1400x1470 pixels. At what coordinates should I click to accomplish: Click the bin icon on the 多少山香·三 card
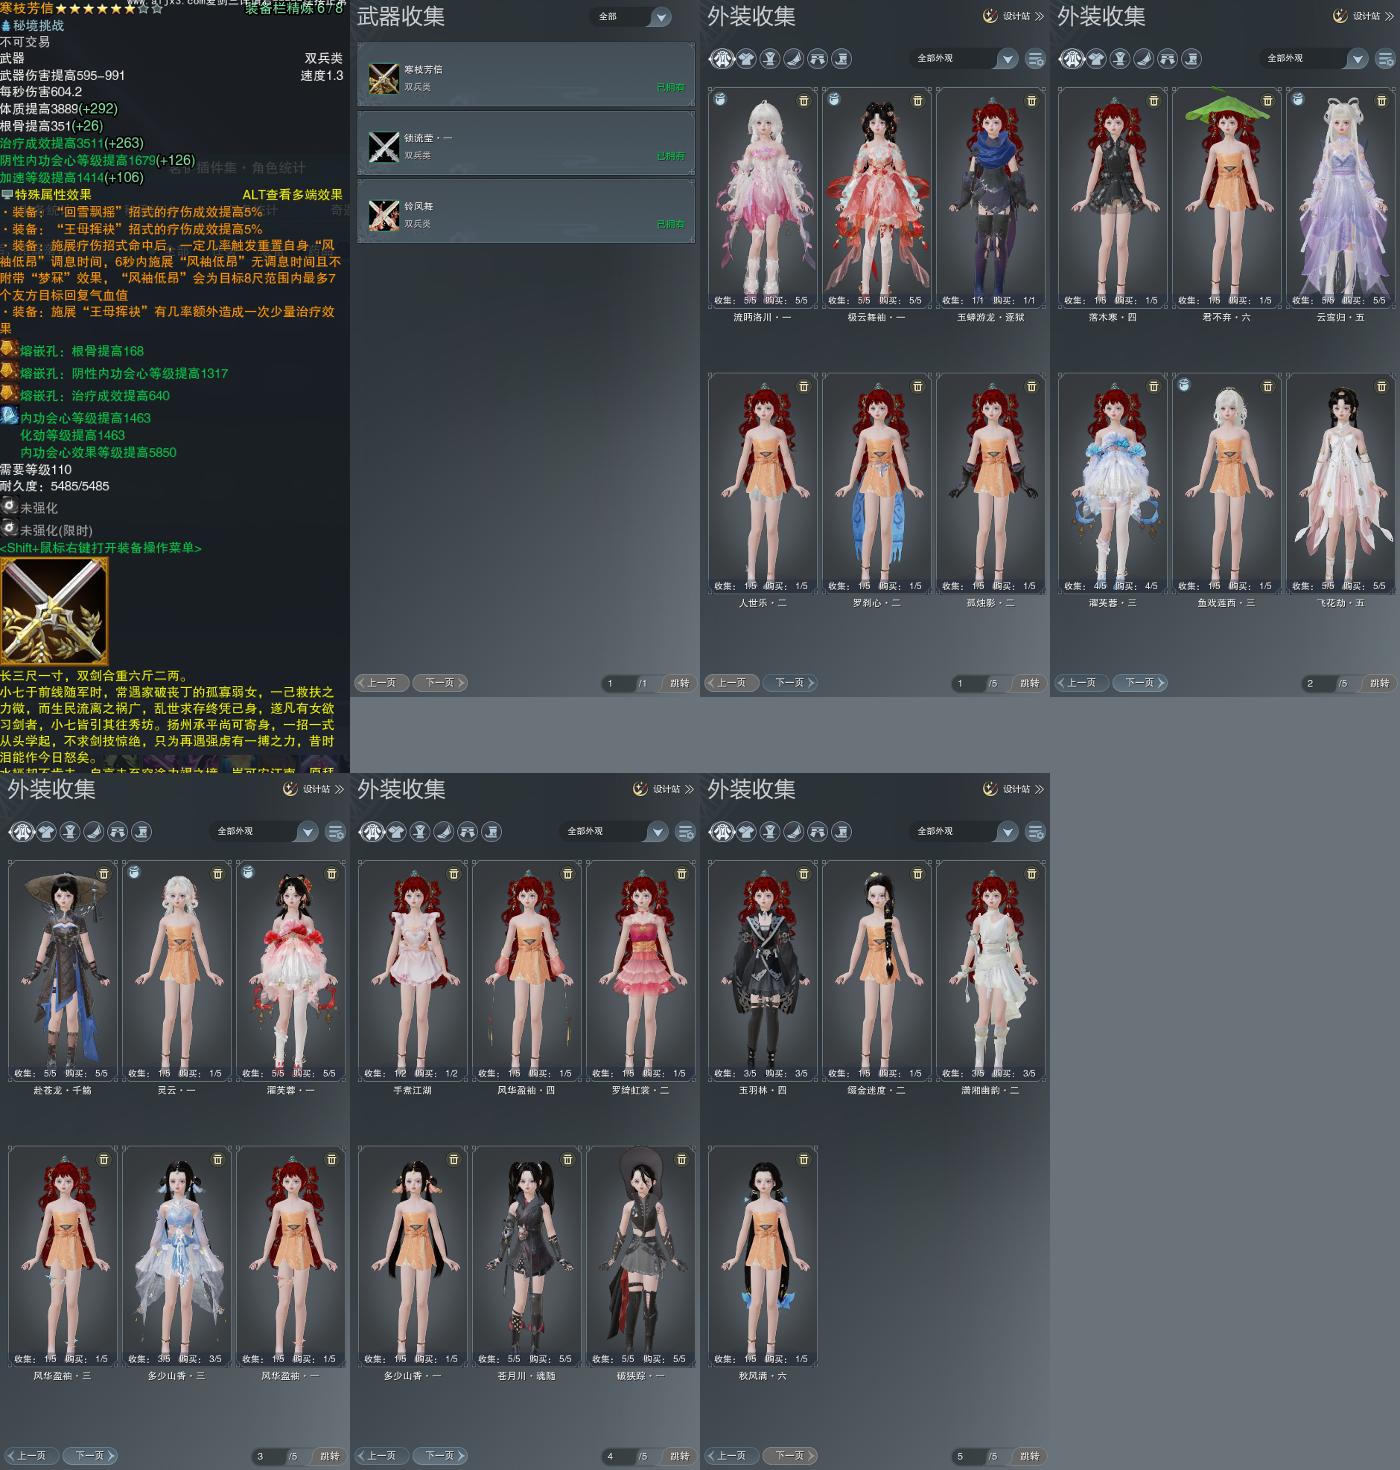pyautogui.click(x=217, y=1160)
